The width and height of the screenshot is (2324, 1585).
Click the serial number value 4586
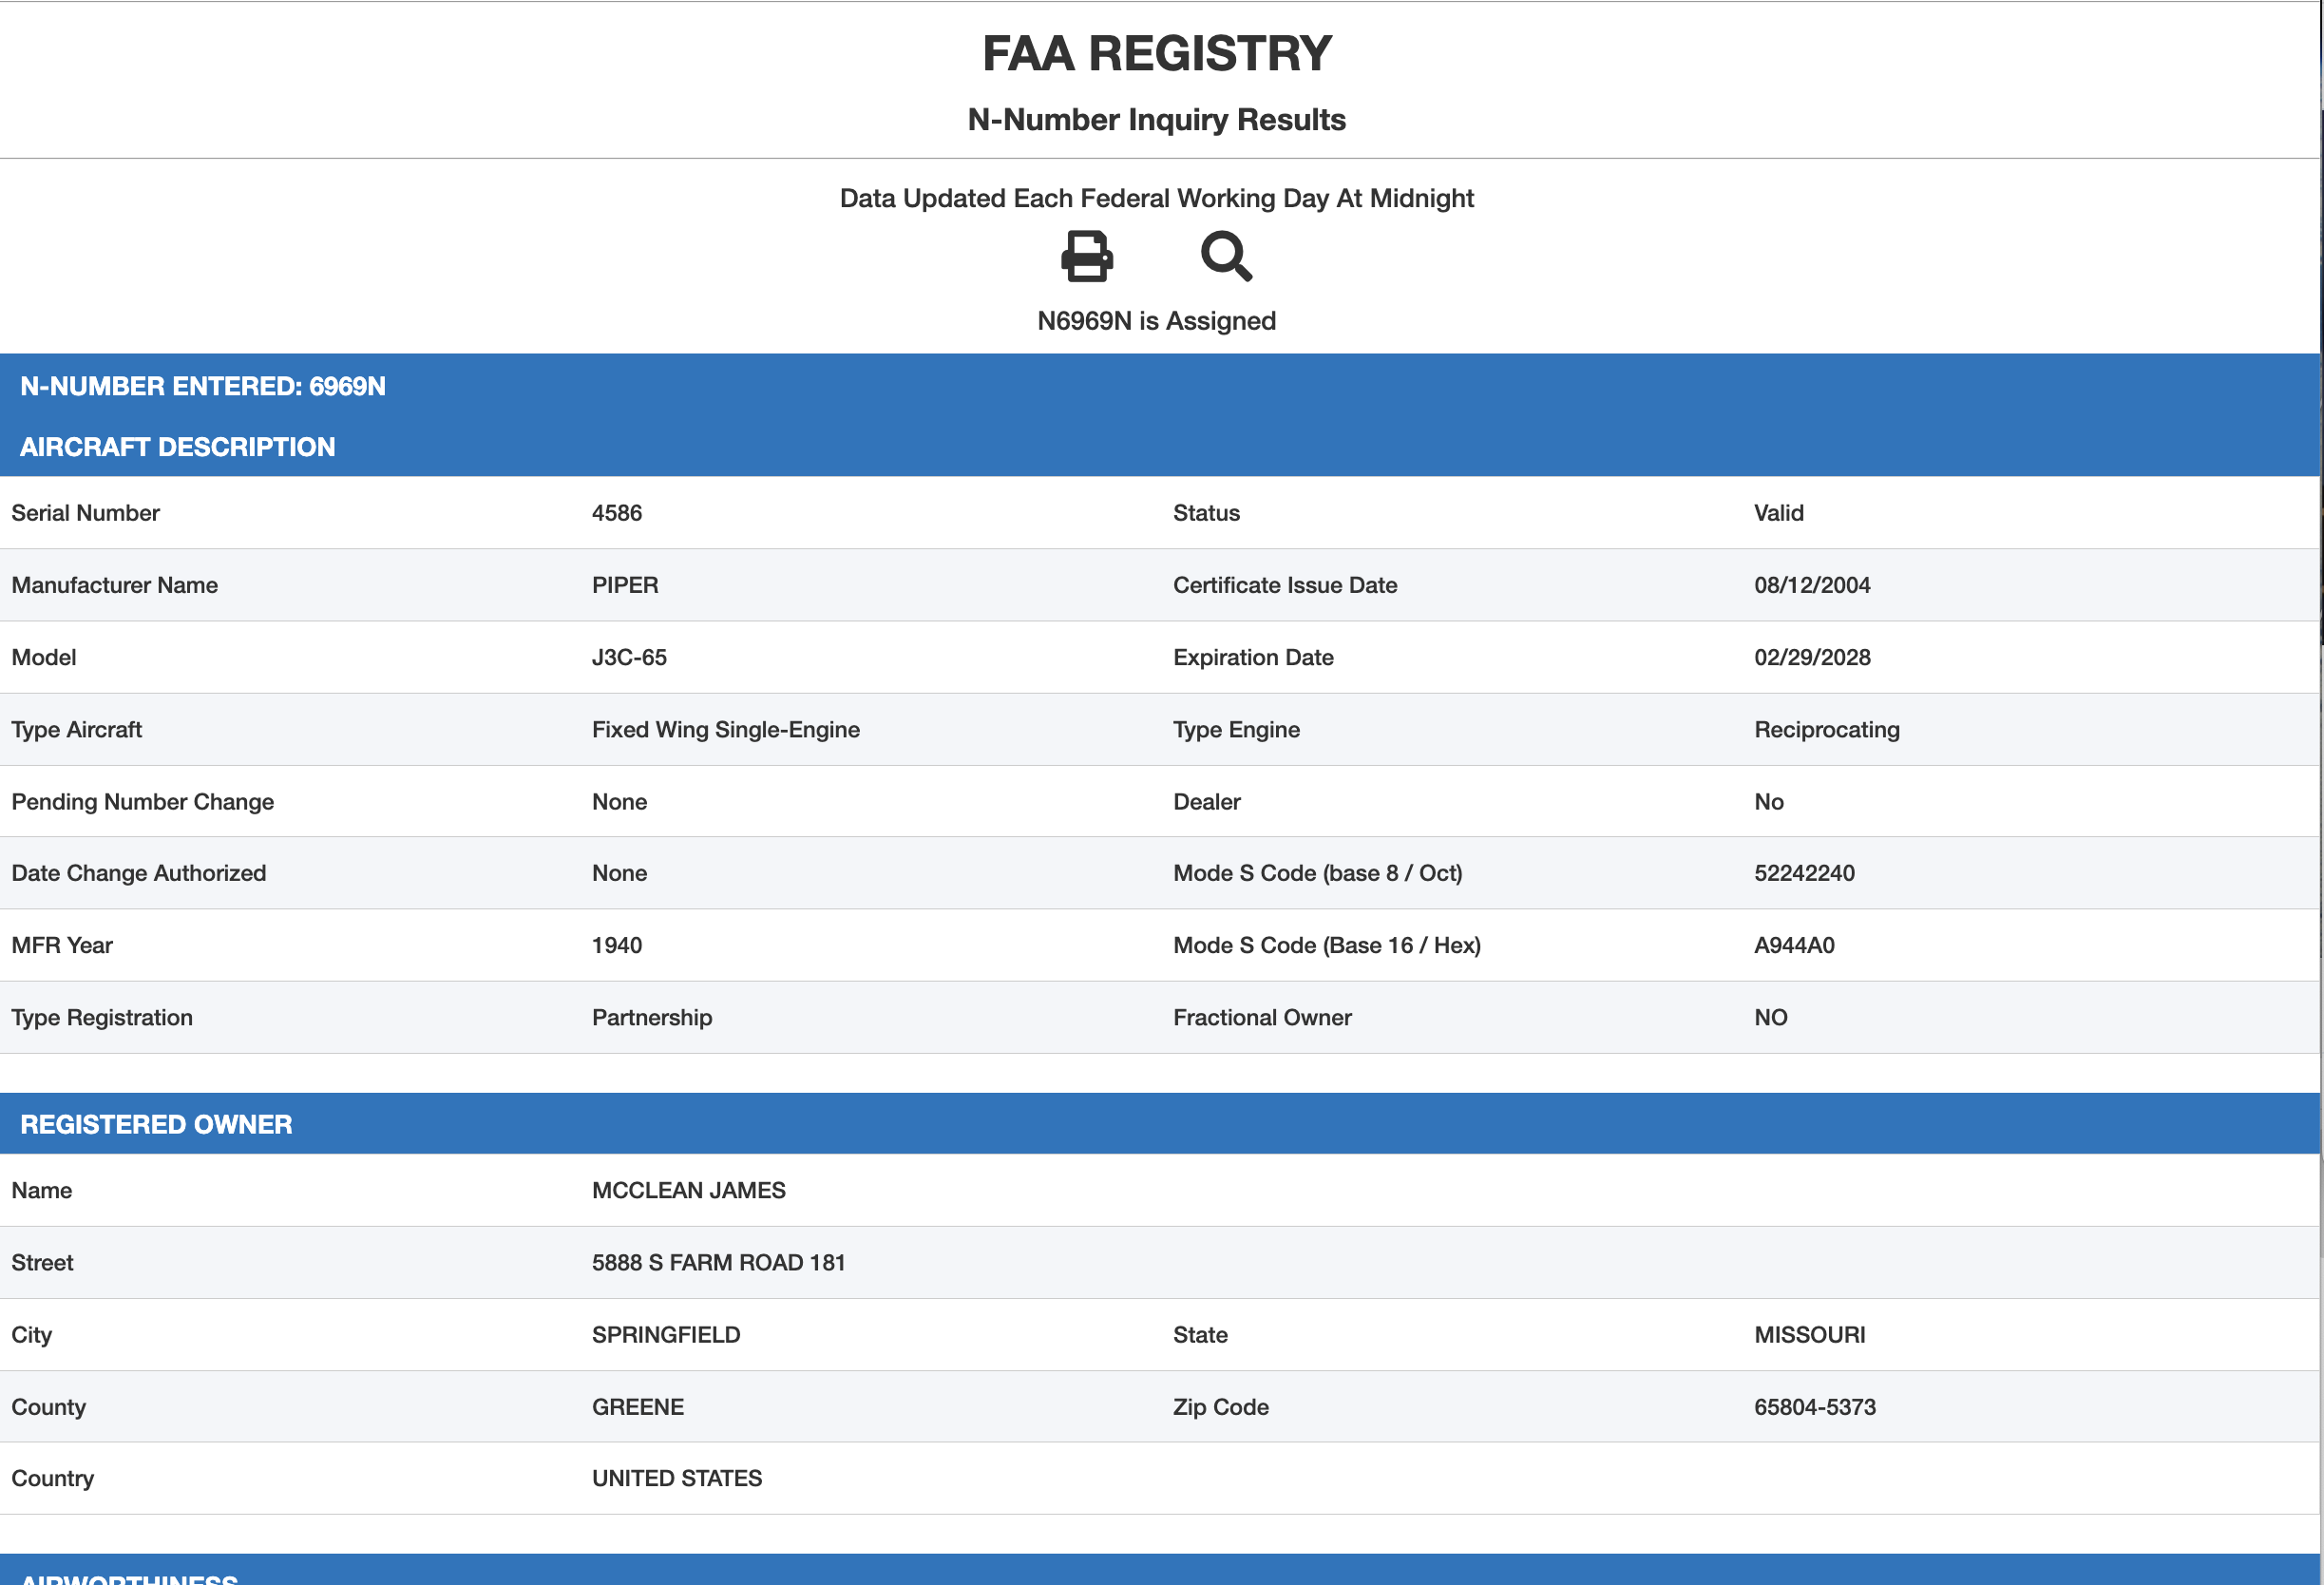(617, 513)
